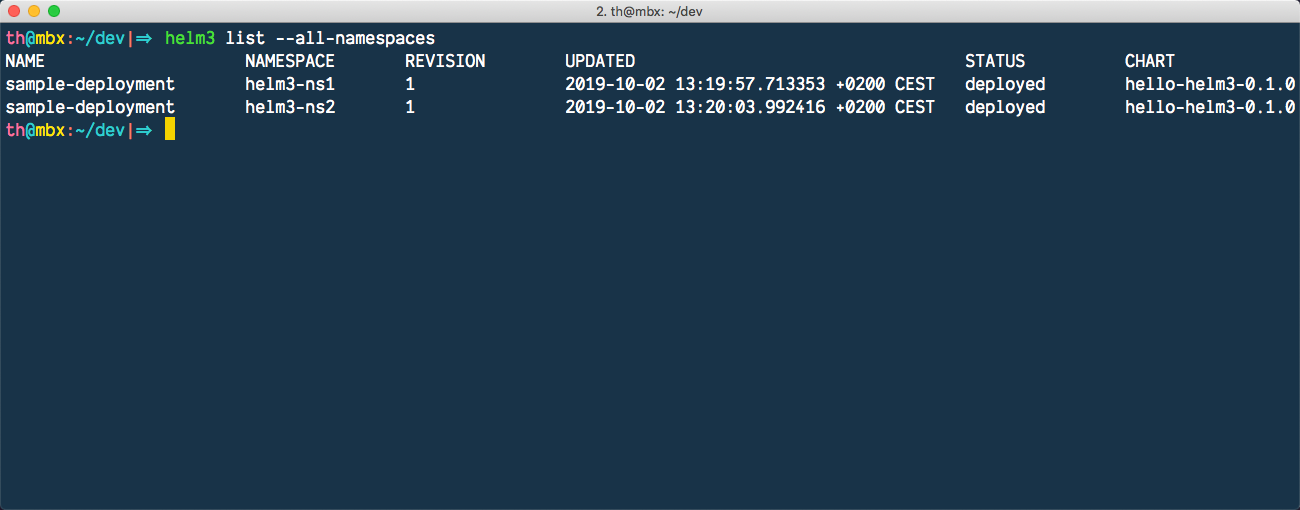1300x510 pixels.
Task: Click the REVISION column header
Action: 445,61
